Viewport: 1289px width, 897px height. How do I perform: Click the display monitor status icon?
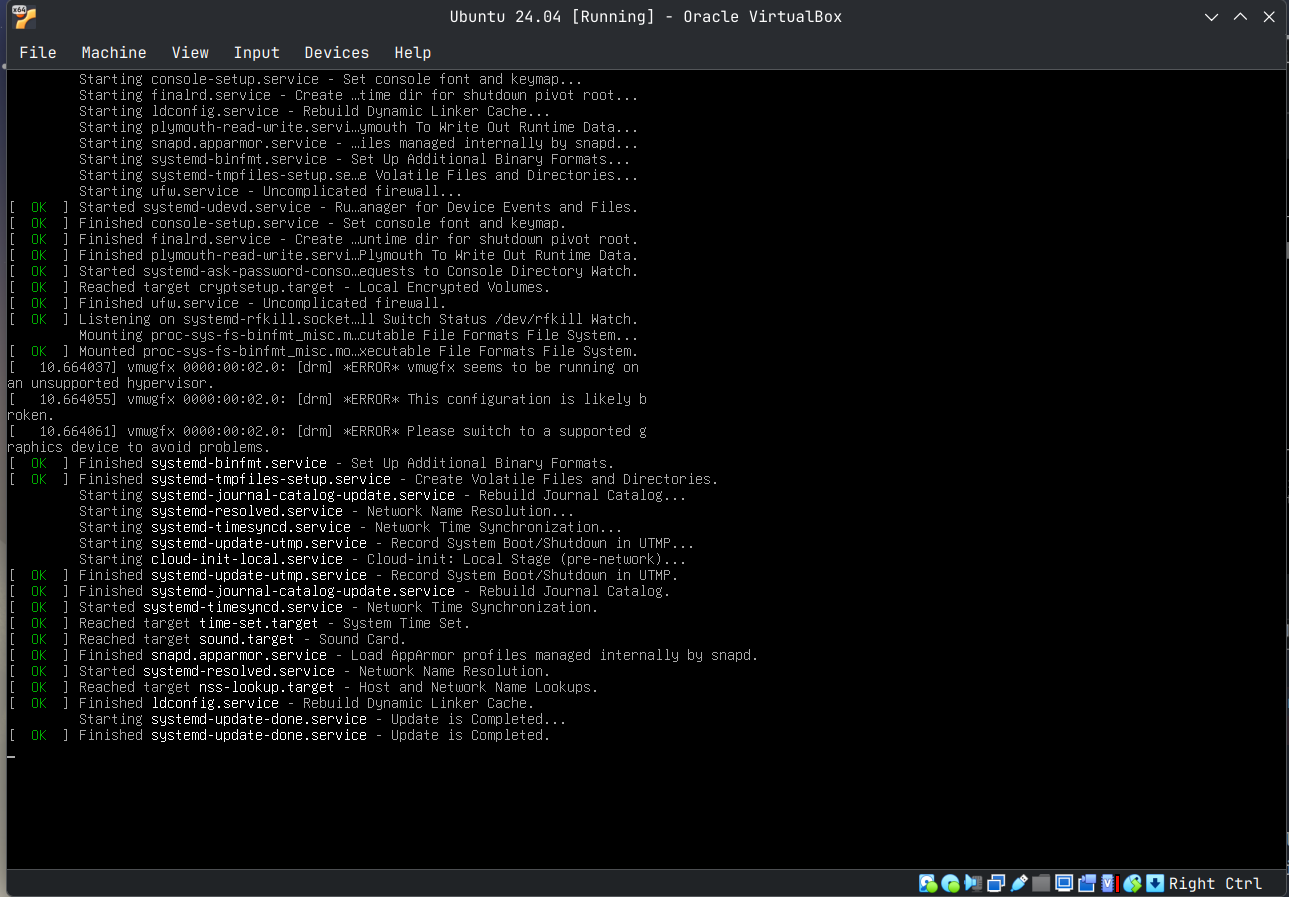tap(1064, 883)
